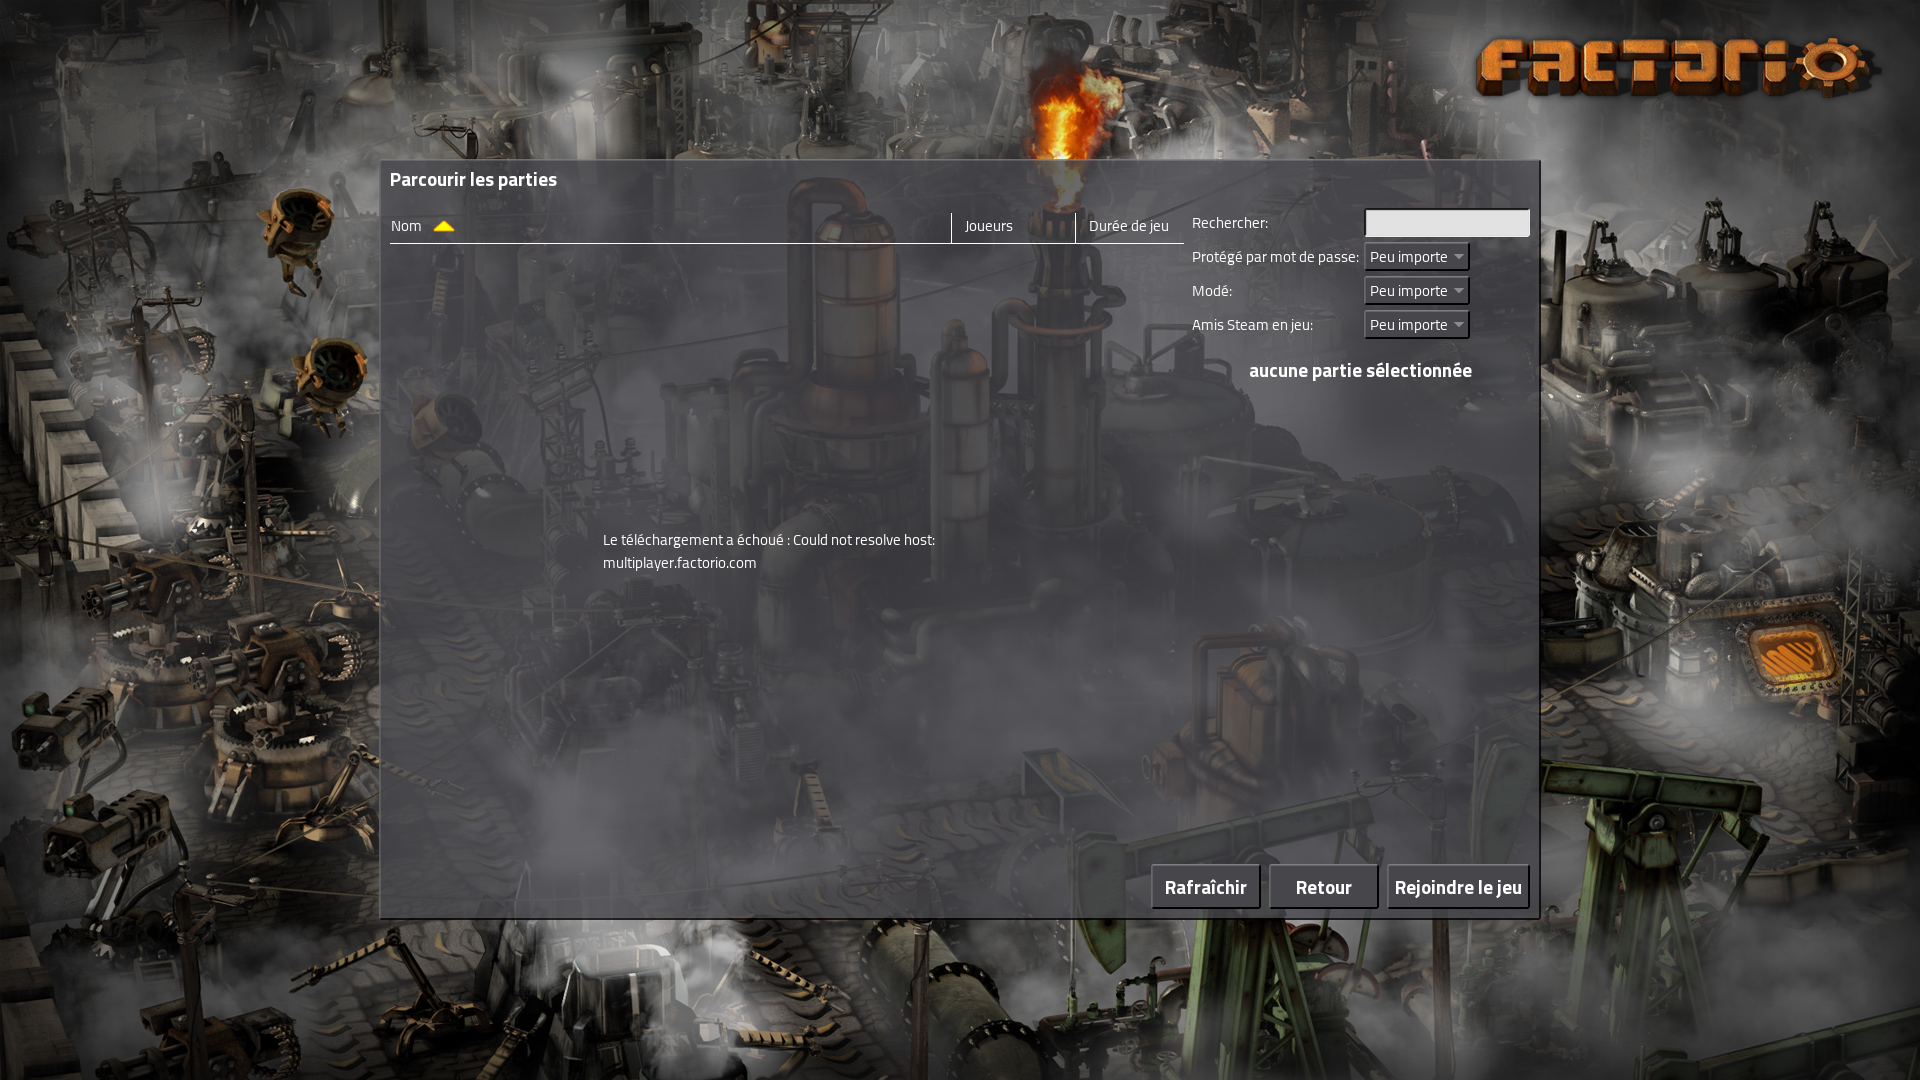Open the Protégé par mot de passe dropdown
Viewport: 1920px width, 1080px height.
(x=1417, y=257)
